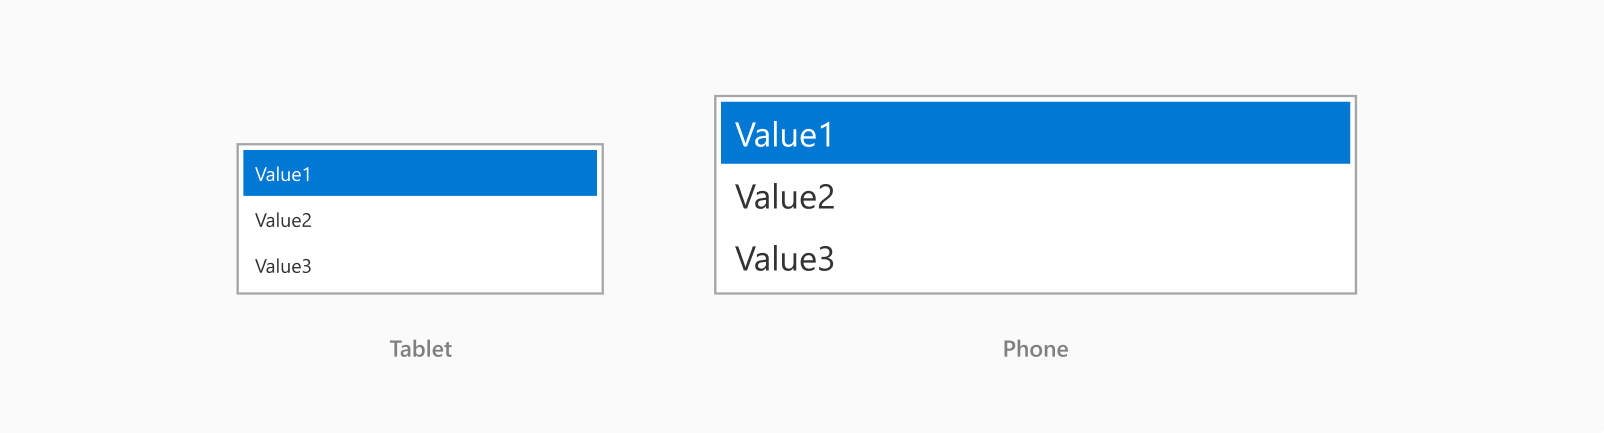Activate the middle item of the larger list
This screenshot has height=433, width=1604.
[1035, 196]
